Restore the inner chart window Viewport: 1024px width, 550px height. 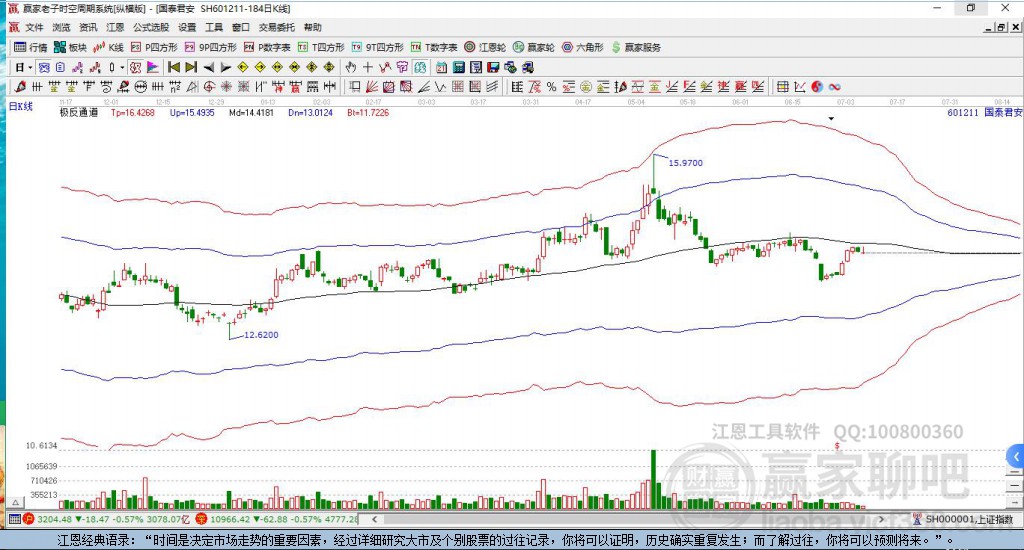pos(1001,27)
